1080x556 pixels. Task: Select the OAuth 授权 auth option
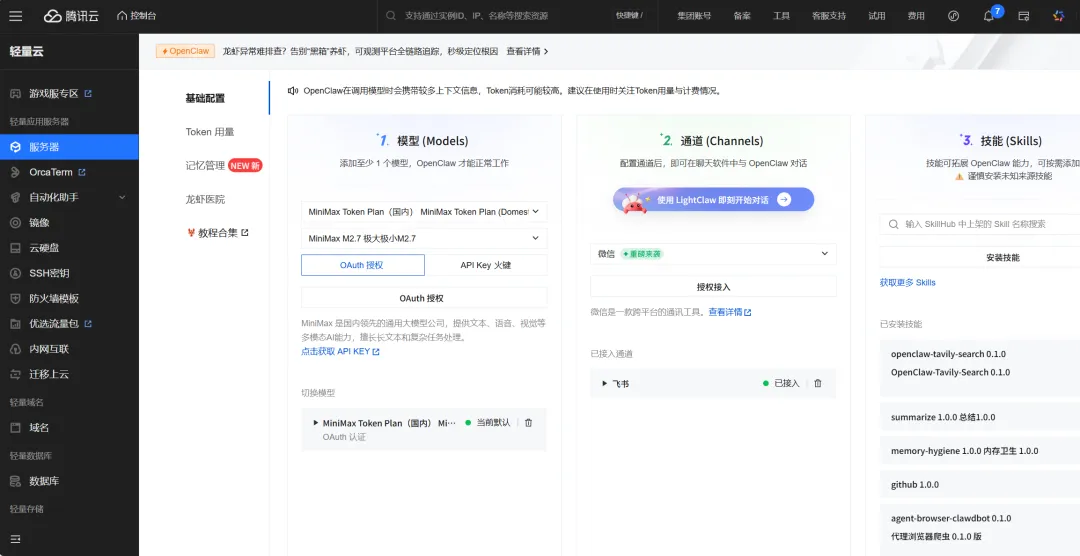362,265
